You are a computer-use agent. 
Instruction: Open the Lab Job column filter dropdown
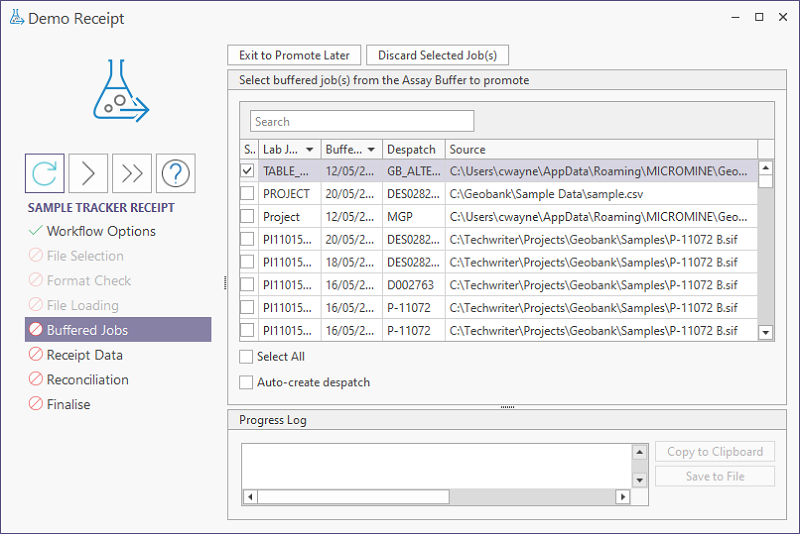pyautogui.click(x=310, y=150)
